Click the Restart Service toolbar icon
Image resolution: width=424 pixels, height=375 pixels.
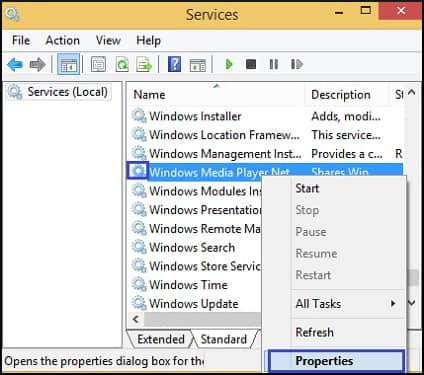click(296, 64)
